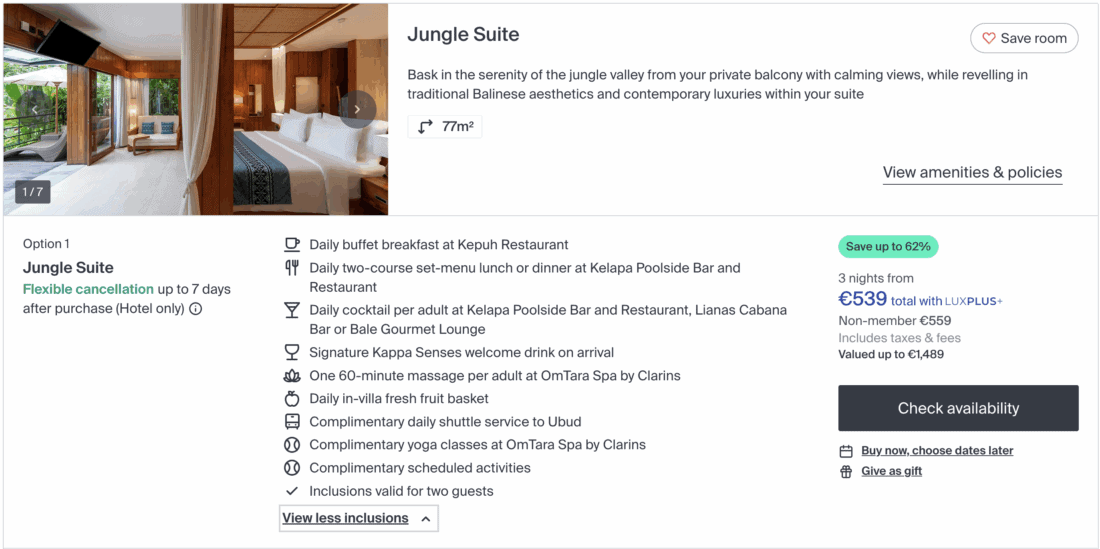Click the Jungle Suite room photo

tap(195, 110)
